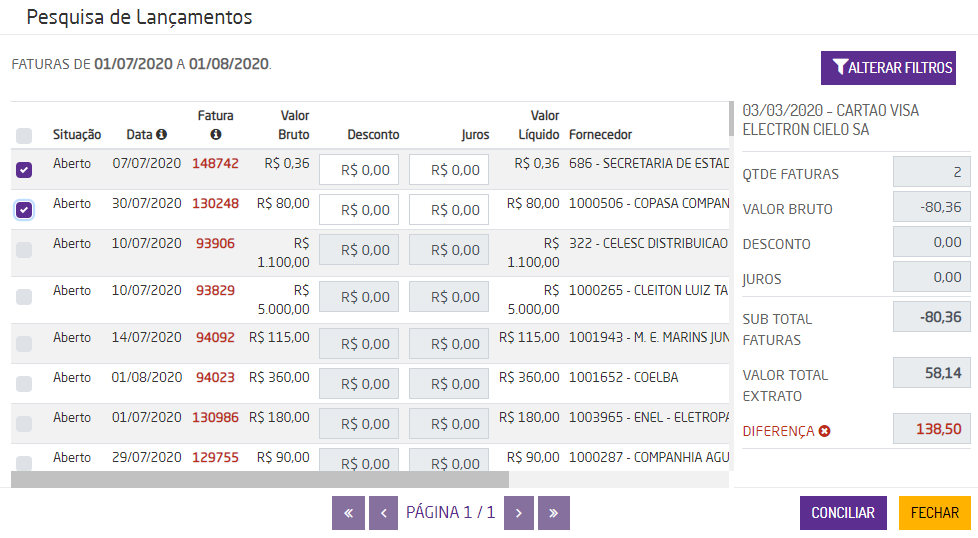
Task: Toggle the select-all checkbox in table header
Action: click(x=24, y=135)
